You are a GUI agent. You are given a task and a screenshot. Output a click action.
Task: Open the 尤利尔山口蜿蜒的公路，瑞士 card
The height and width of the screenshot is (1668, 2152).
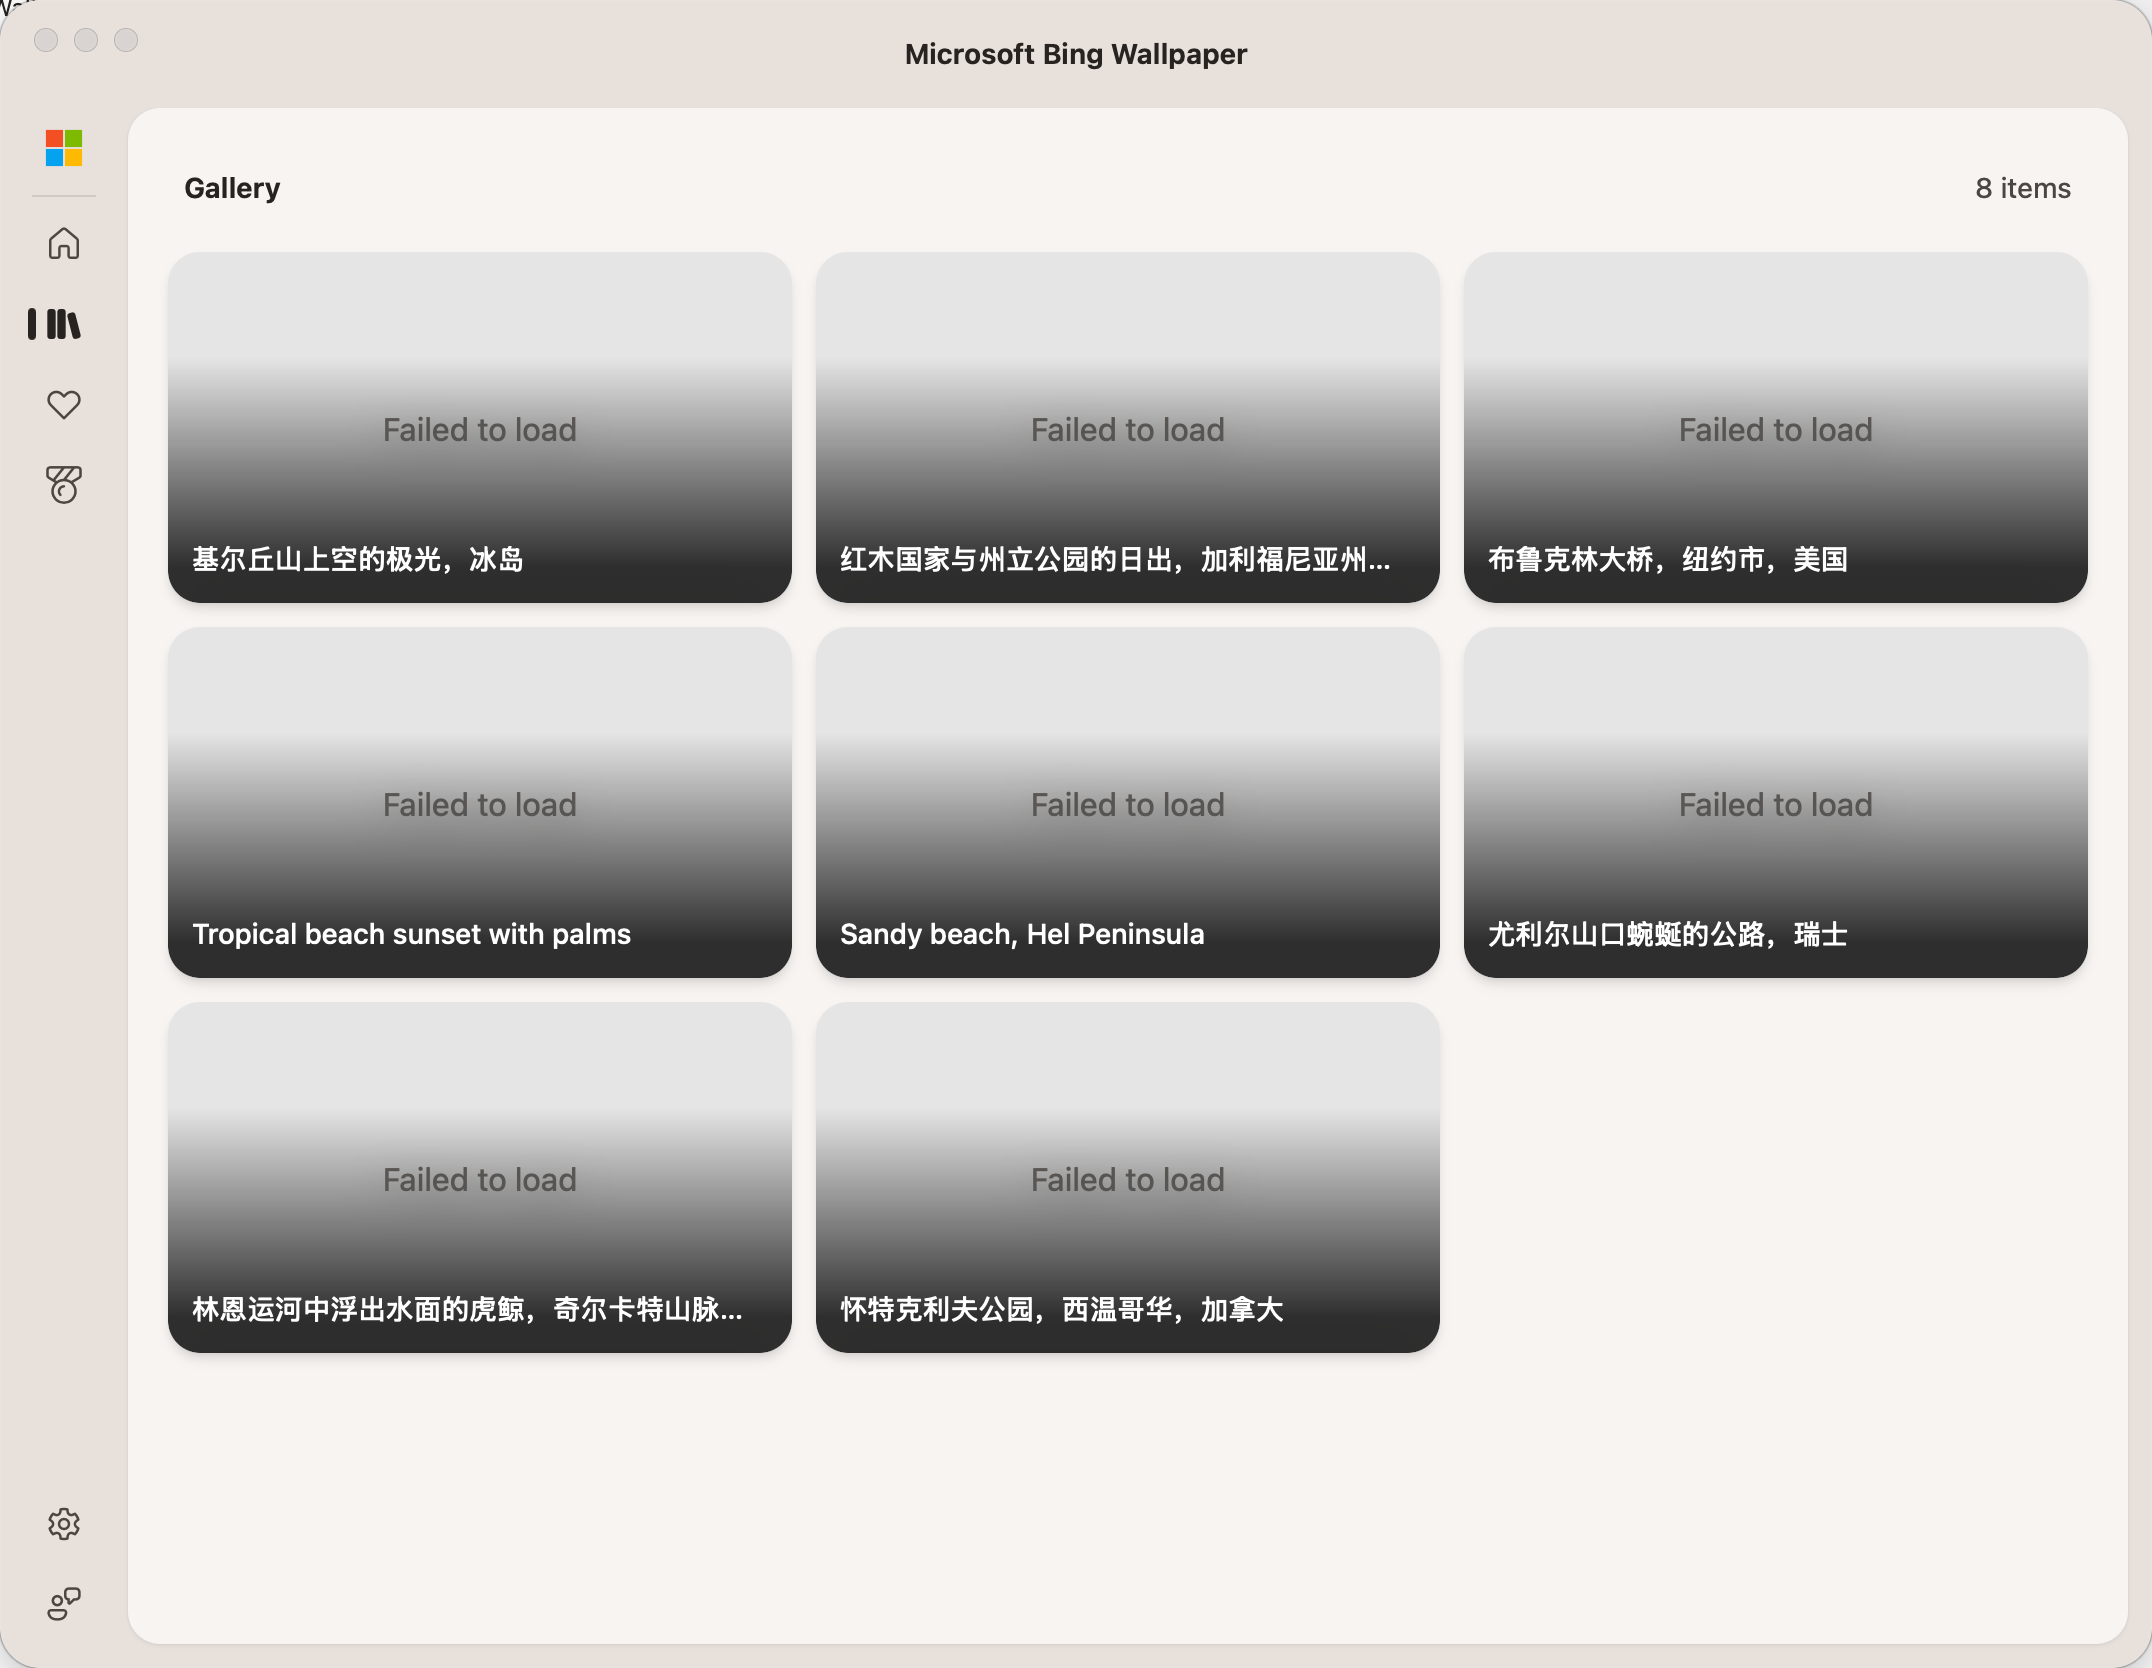[1776, 802]
